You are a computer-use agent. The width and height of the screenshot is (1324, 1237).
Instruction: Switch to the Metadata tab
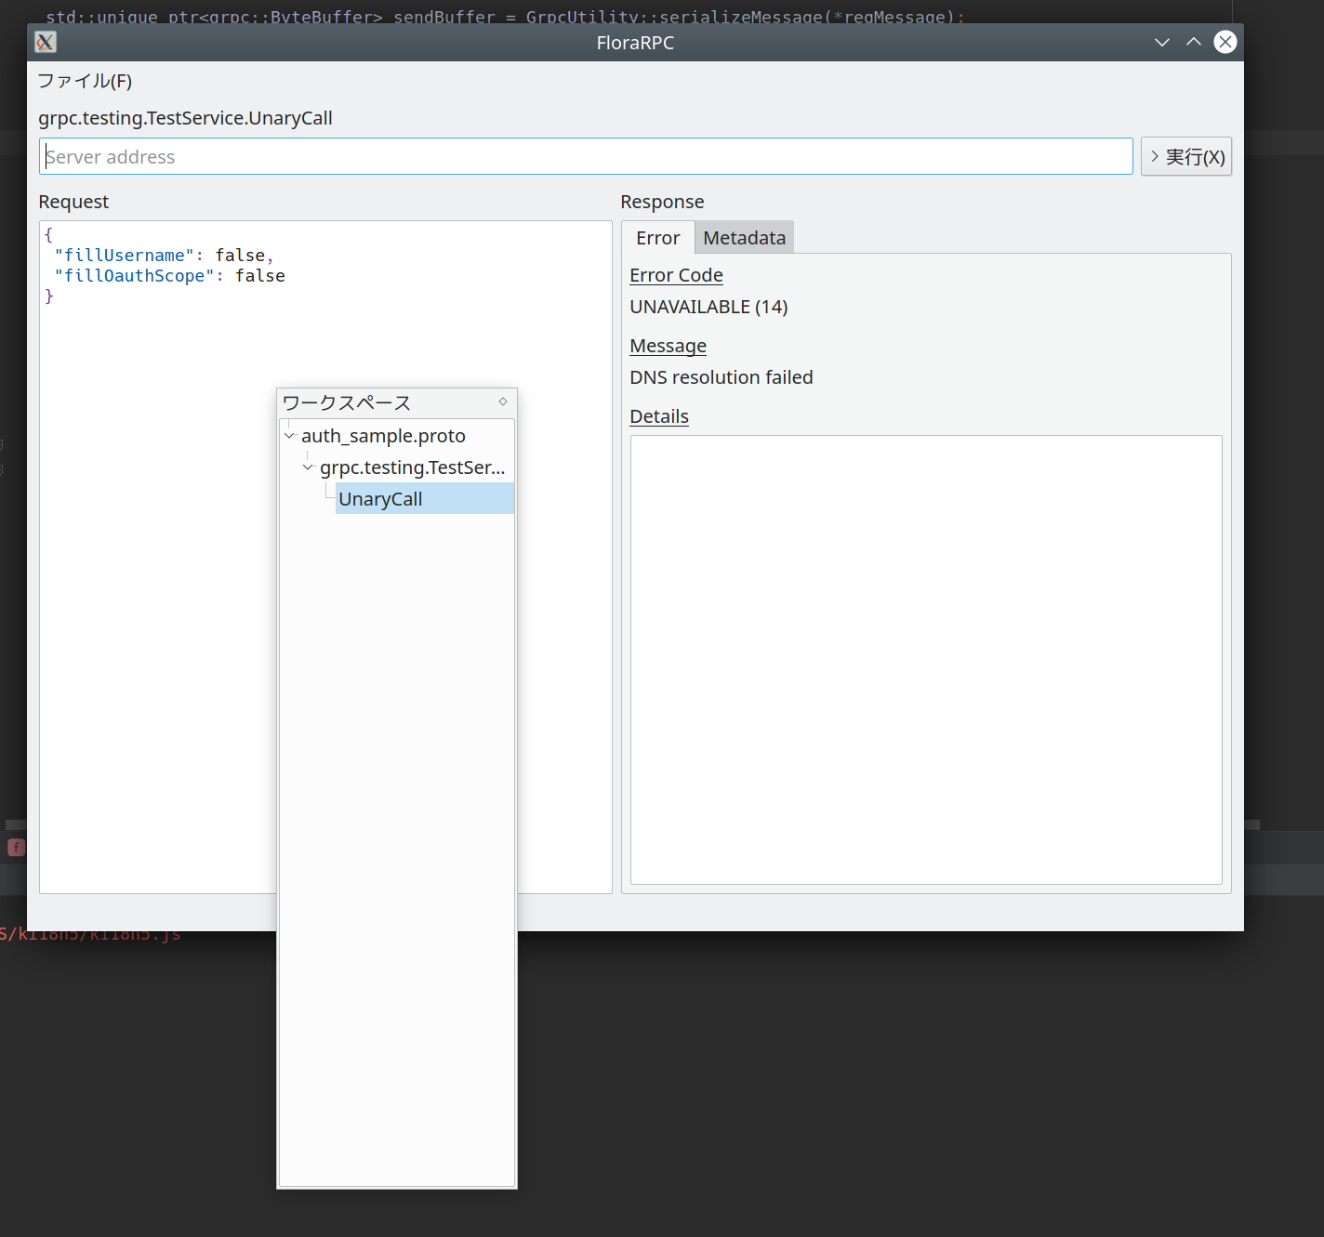[x=744, y=238]
